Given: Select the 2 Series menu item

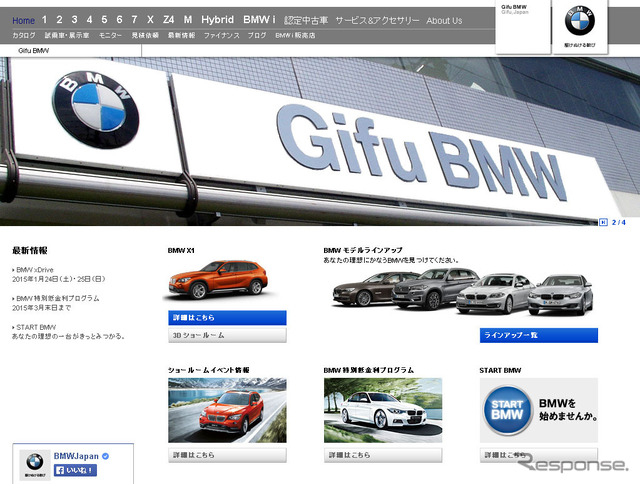Looking at the screenshot, I should (x=59, y=20).
